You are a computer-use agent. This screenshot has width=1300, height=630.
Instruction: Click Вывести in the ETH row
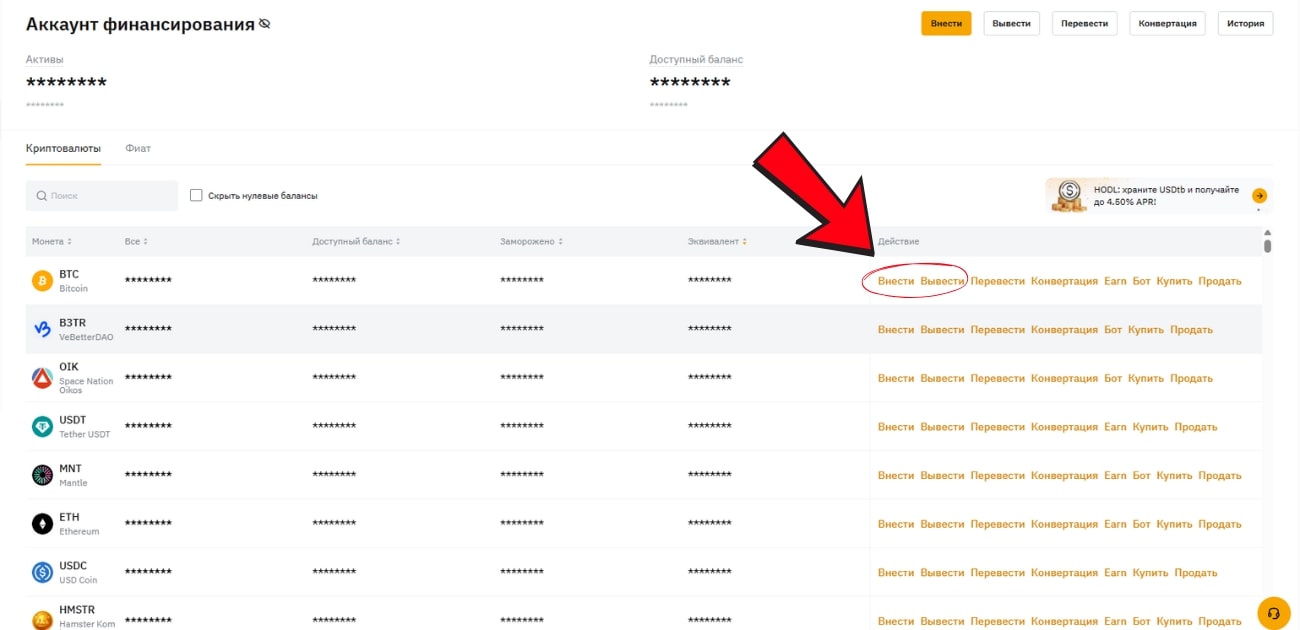point(942,524)
